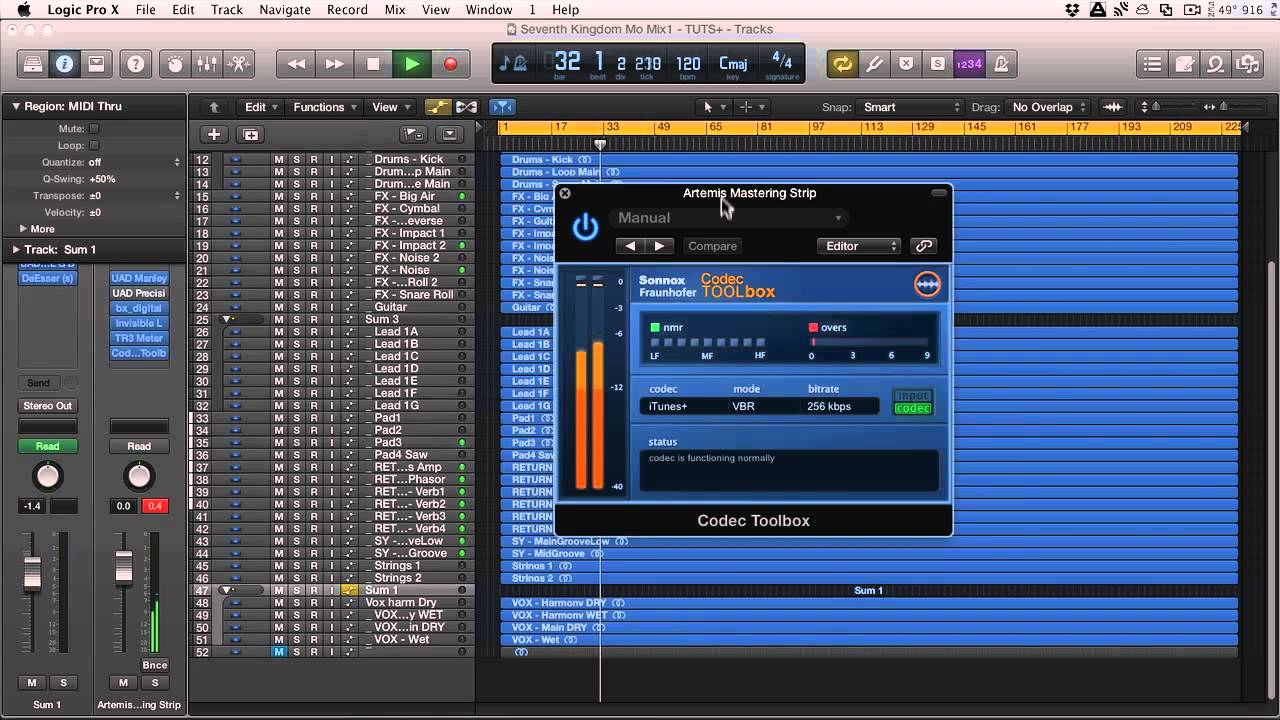Viewport: 1280px width, 720px height.
Task: Toggle the Cycle mode button
Action: (x=842, y=64)
